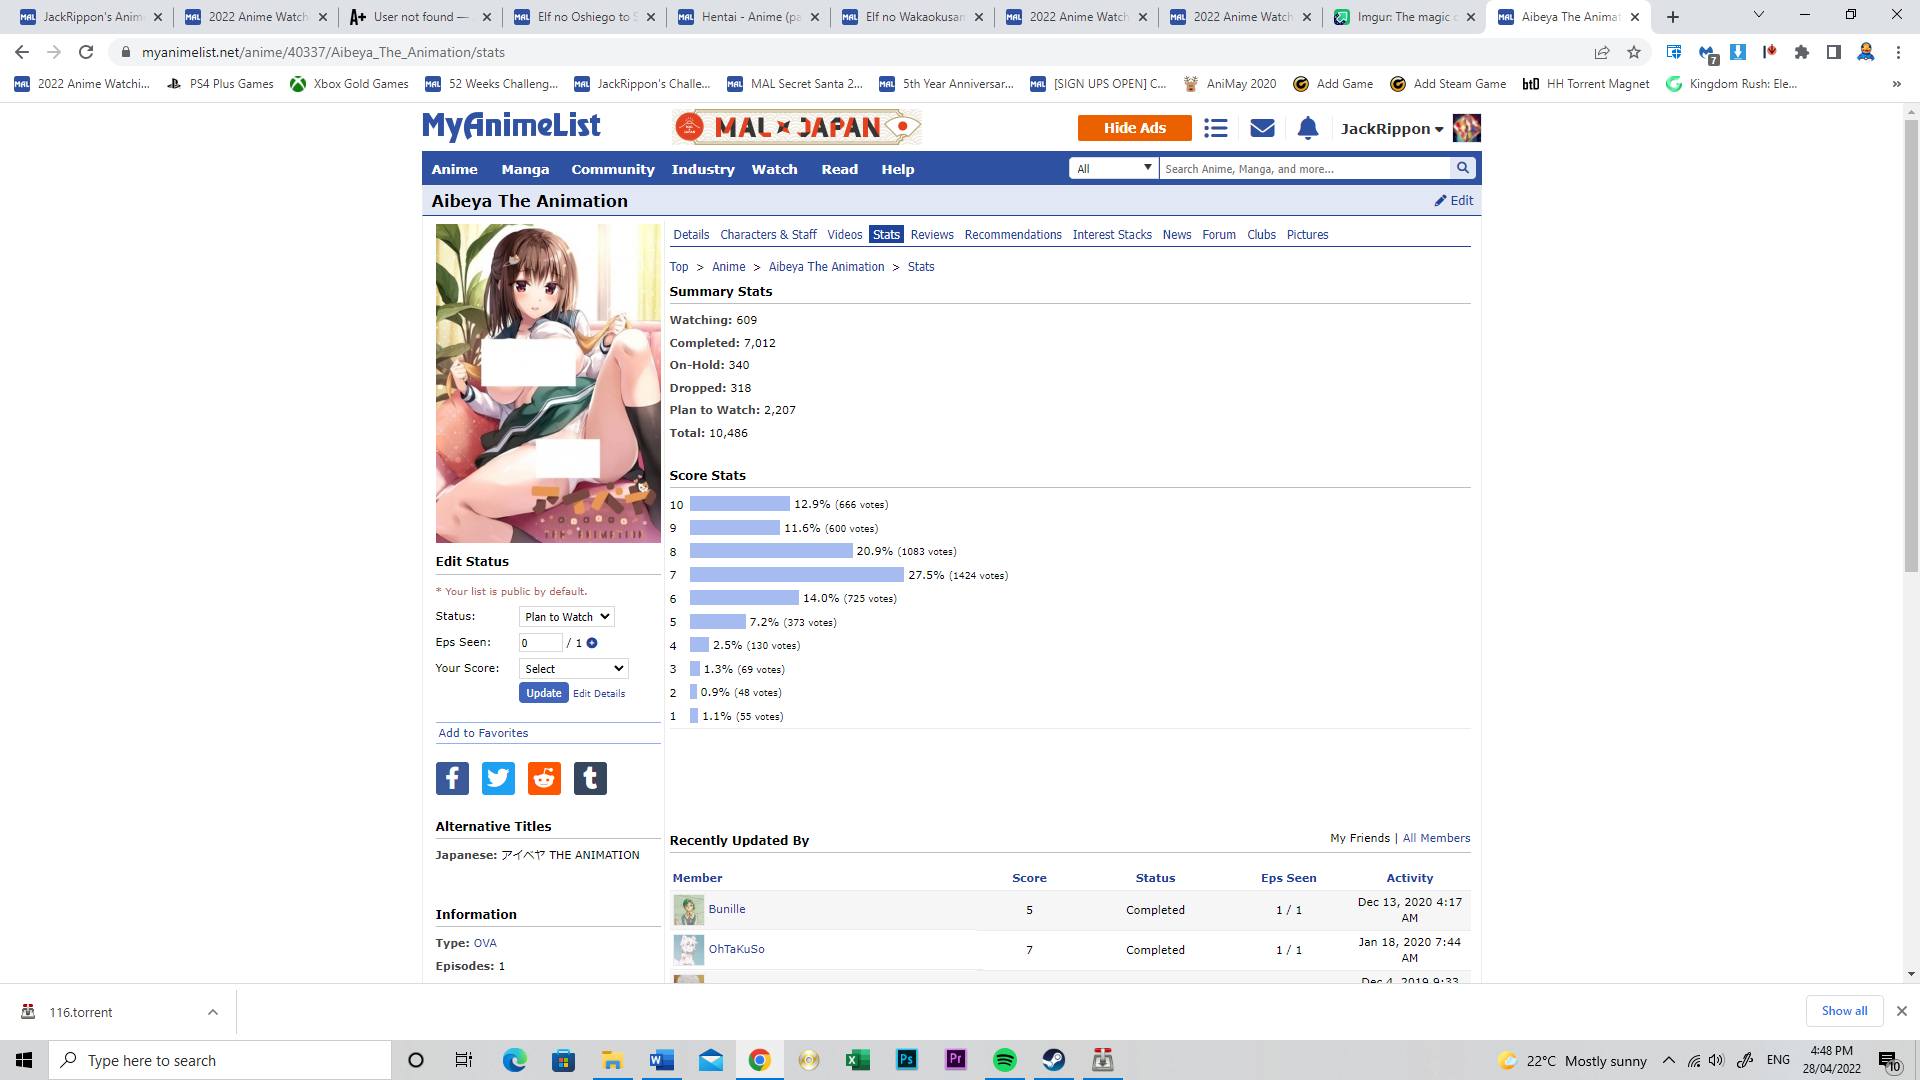Click the Update button
Image resolution: width=1920 pixels, height=1080 pixels.
click(x=543, y=693)
